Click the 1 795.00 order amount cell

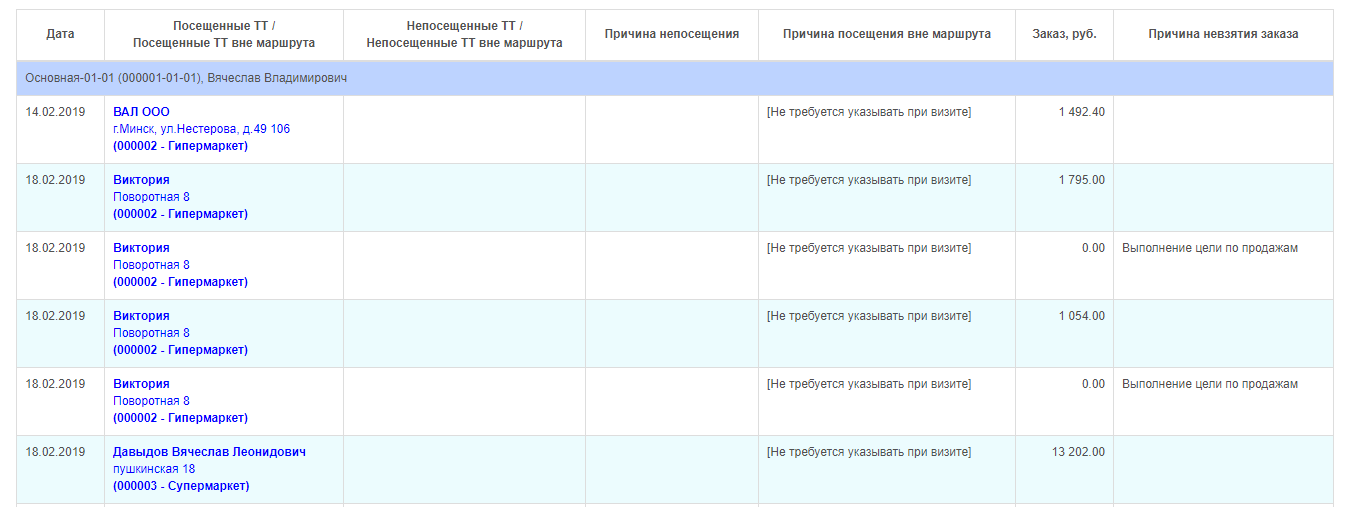pyautogui.click(x=1081, y=180)
